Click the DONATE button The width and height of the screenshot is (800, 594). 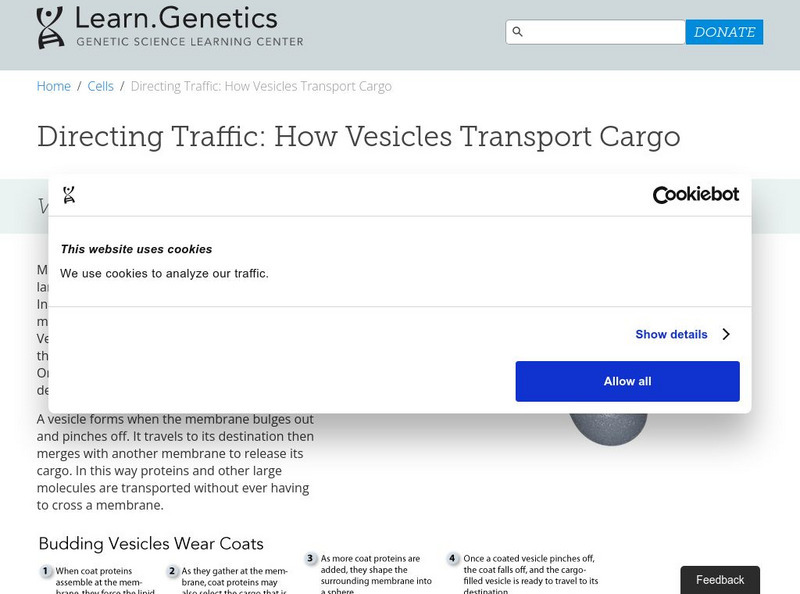tap(724, 32)
